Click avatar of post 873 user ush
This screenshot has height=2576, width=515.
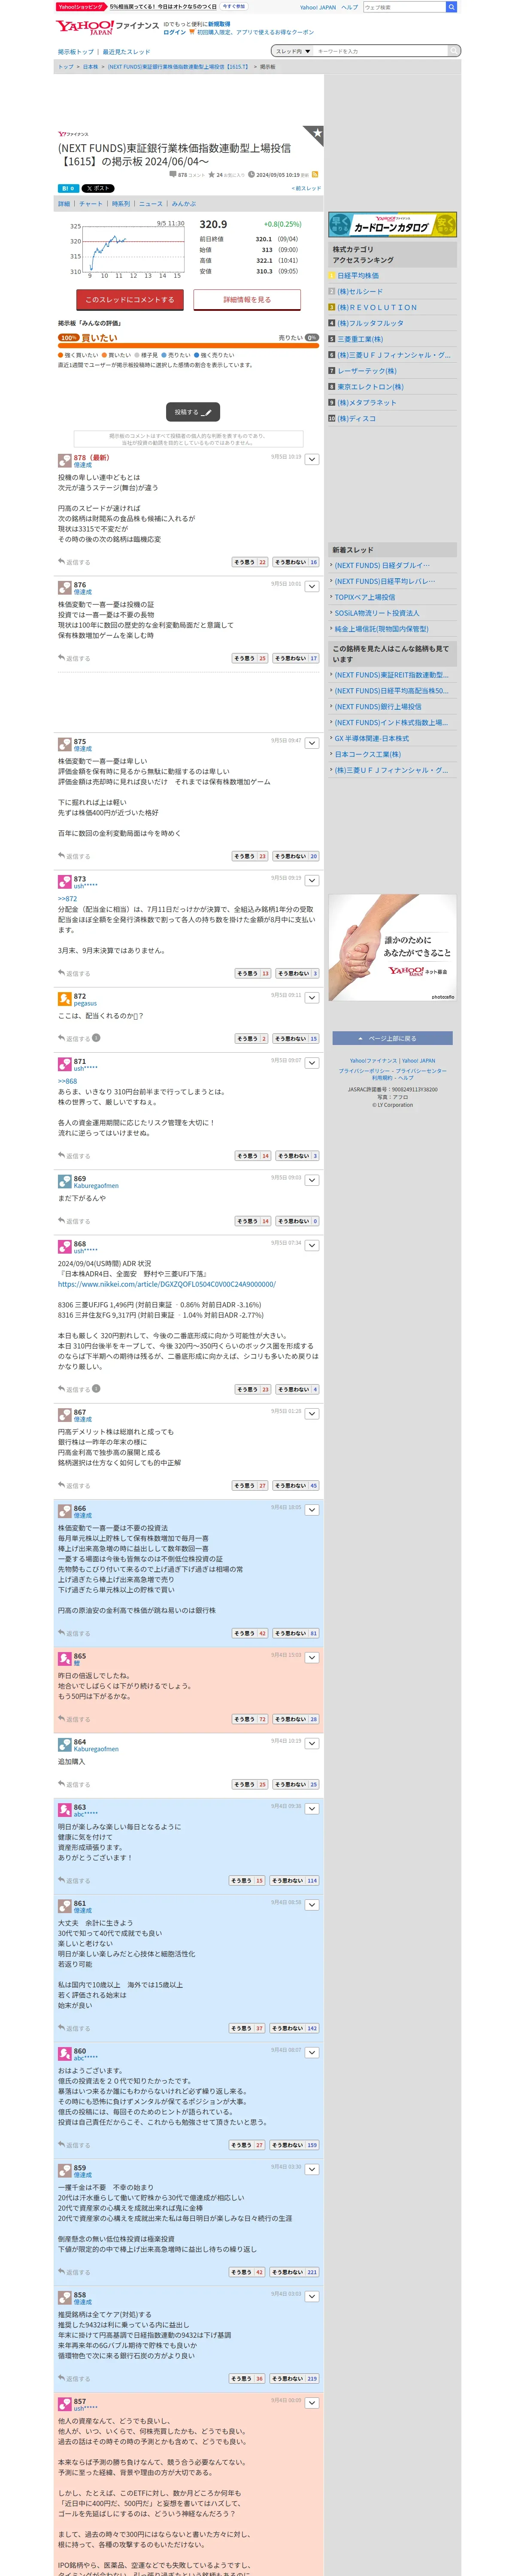click(64, 881)
